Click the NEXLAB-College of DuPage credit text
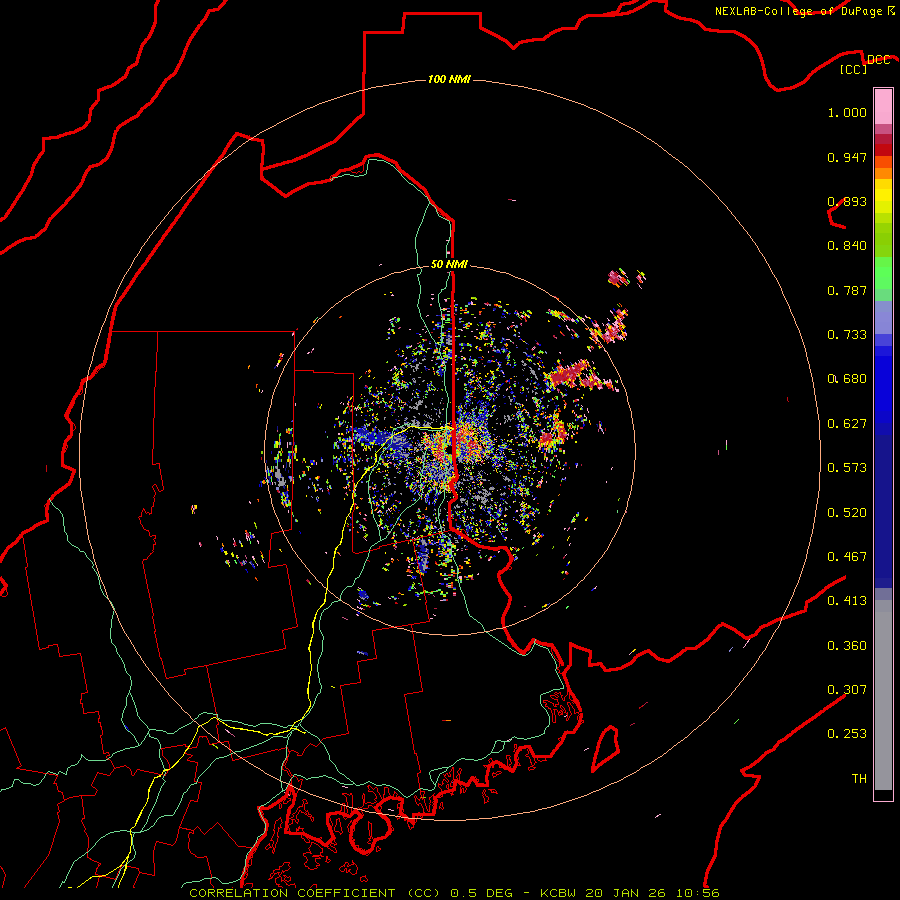 tap(798, 11)
